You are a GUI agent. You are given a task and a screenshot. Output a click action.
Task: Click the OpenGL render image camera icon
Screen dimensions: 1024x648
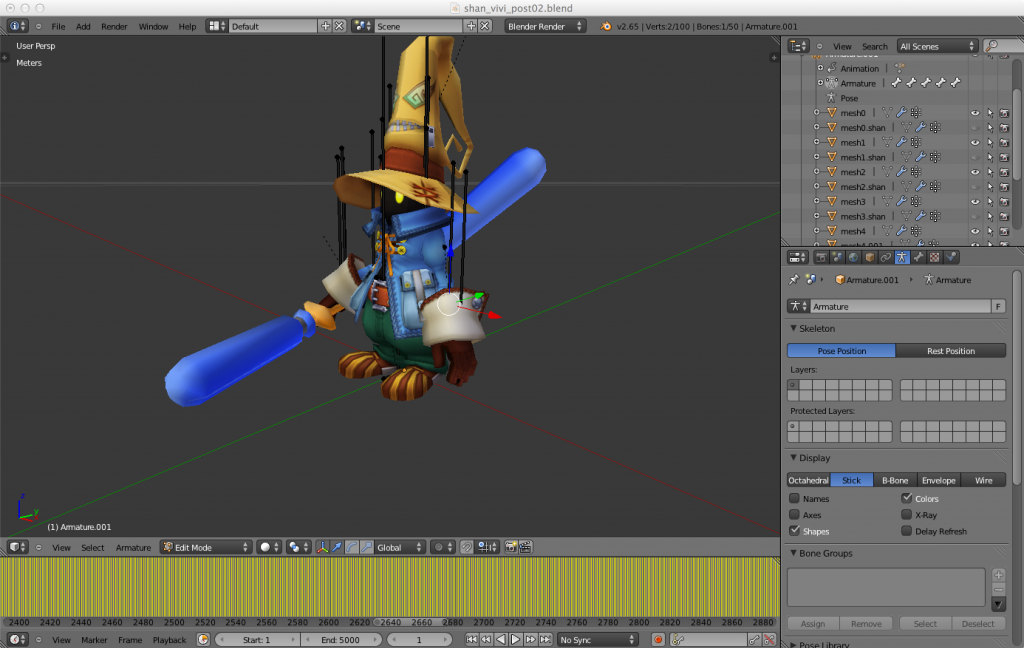click(511, 547)
